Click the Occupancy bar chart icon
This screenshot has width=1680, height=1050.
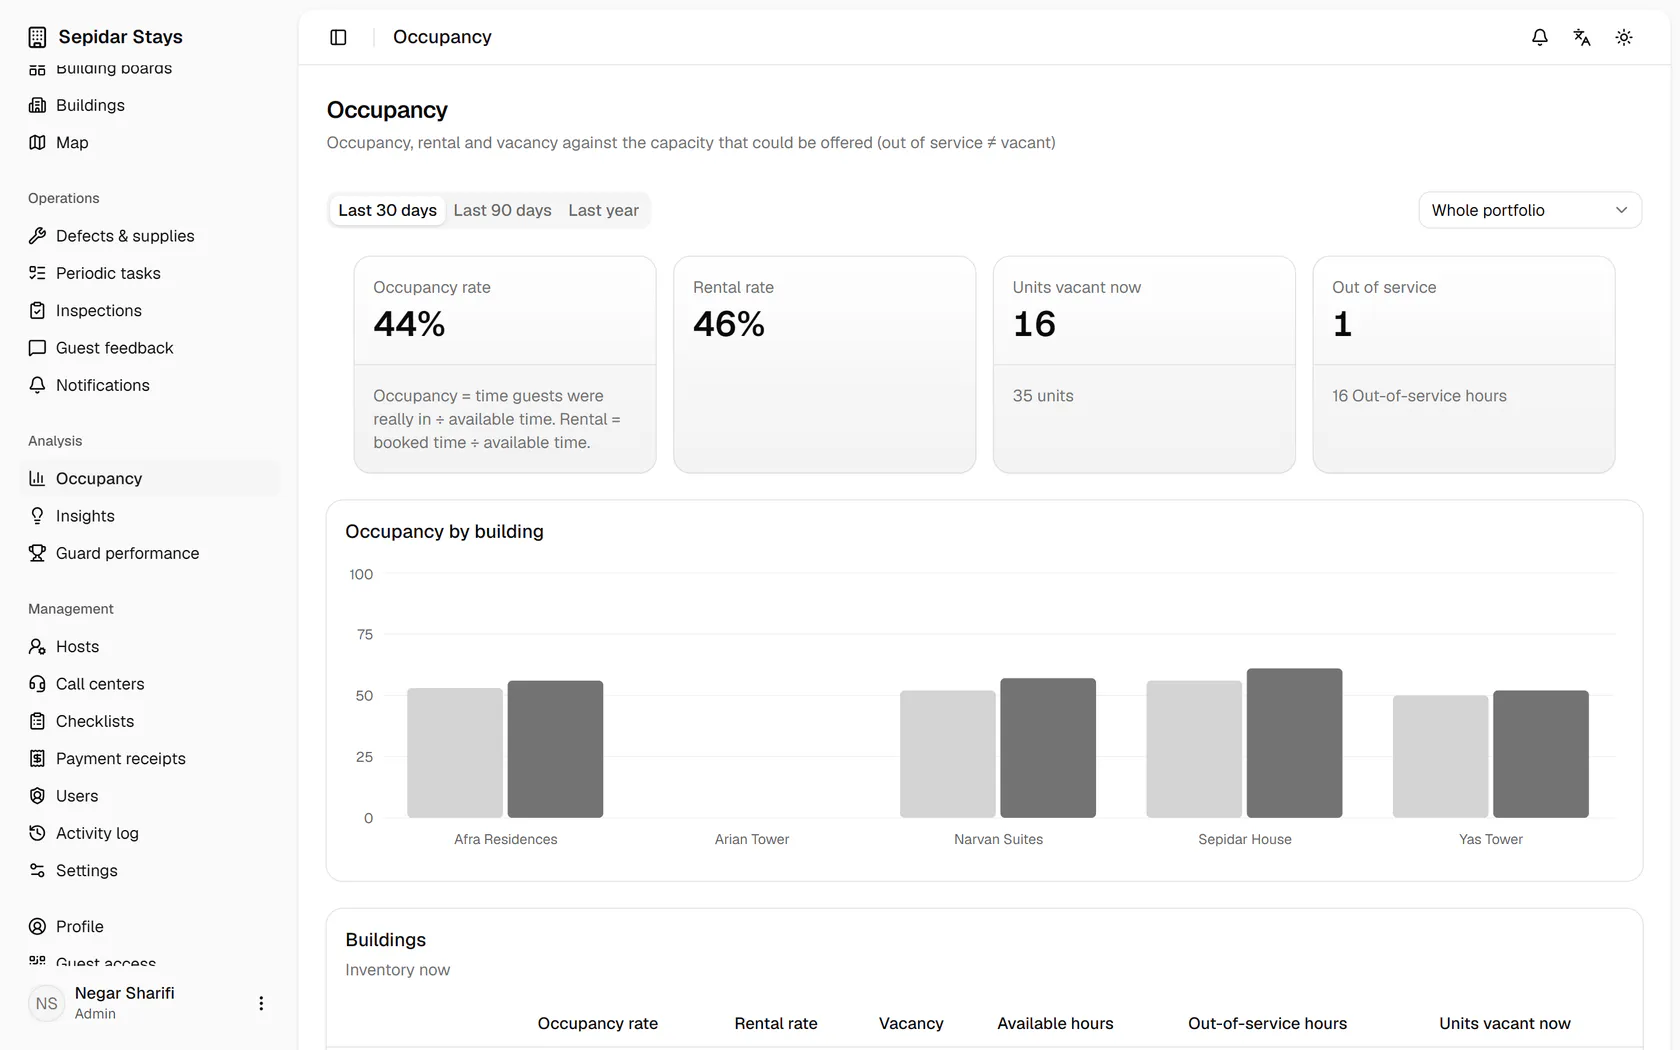[x=37, y=478]
